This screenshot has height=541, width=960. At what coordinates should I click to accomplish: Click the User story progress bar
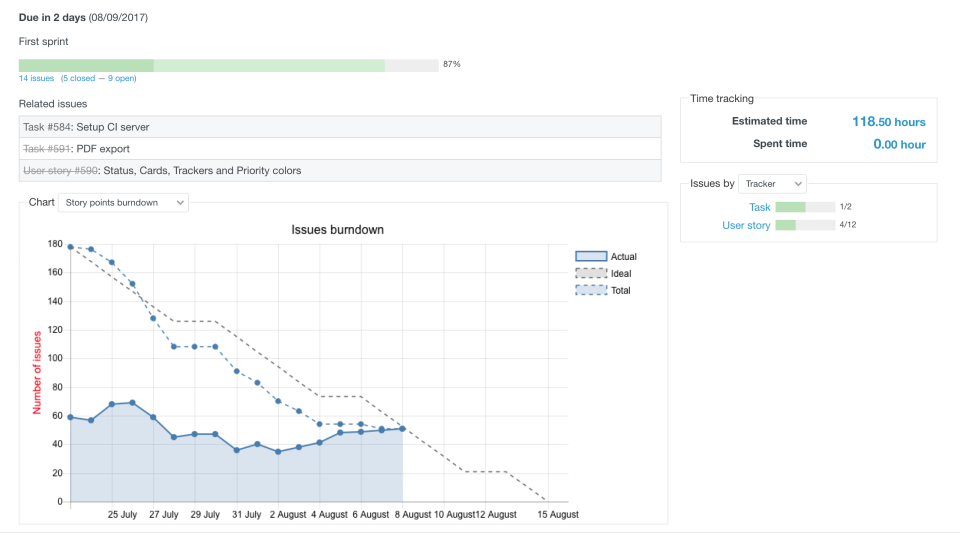(805, 225)
